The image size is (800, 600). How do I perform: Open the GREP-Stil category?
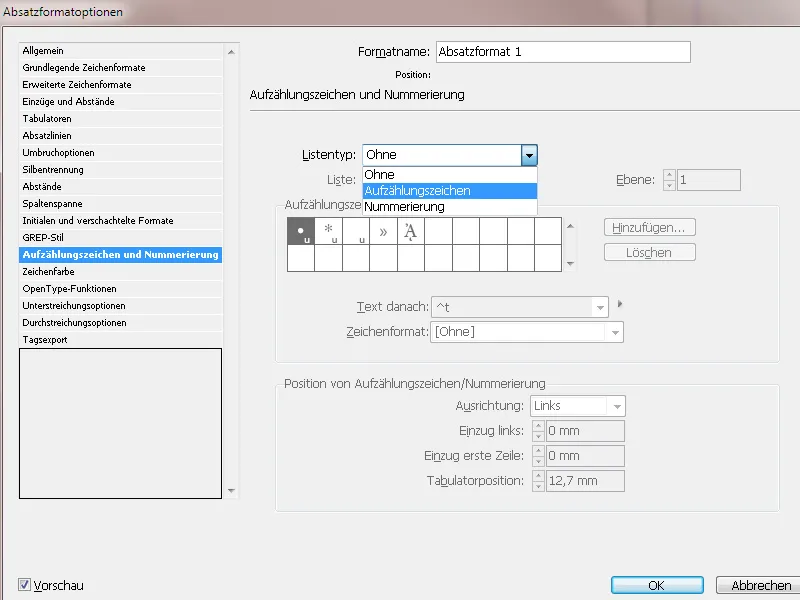(x=121, y=238)
